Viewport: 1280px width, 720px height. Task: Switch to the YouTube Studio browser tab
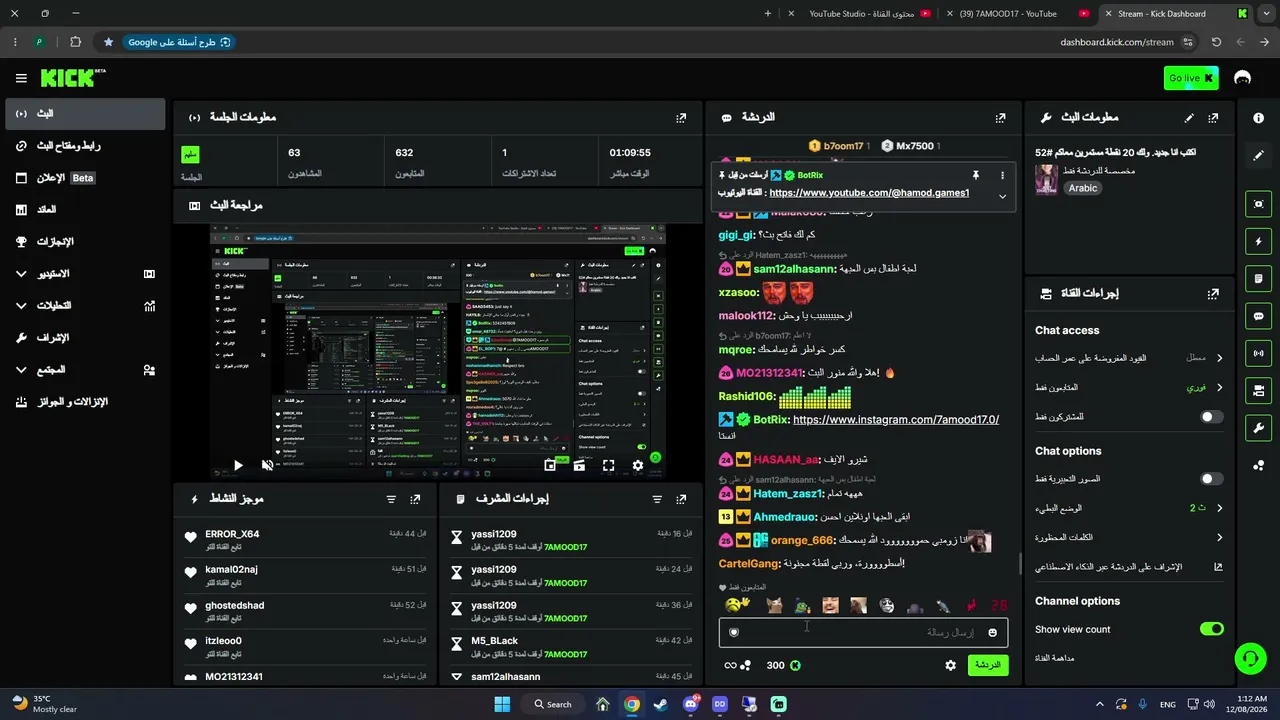[860, 14]
